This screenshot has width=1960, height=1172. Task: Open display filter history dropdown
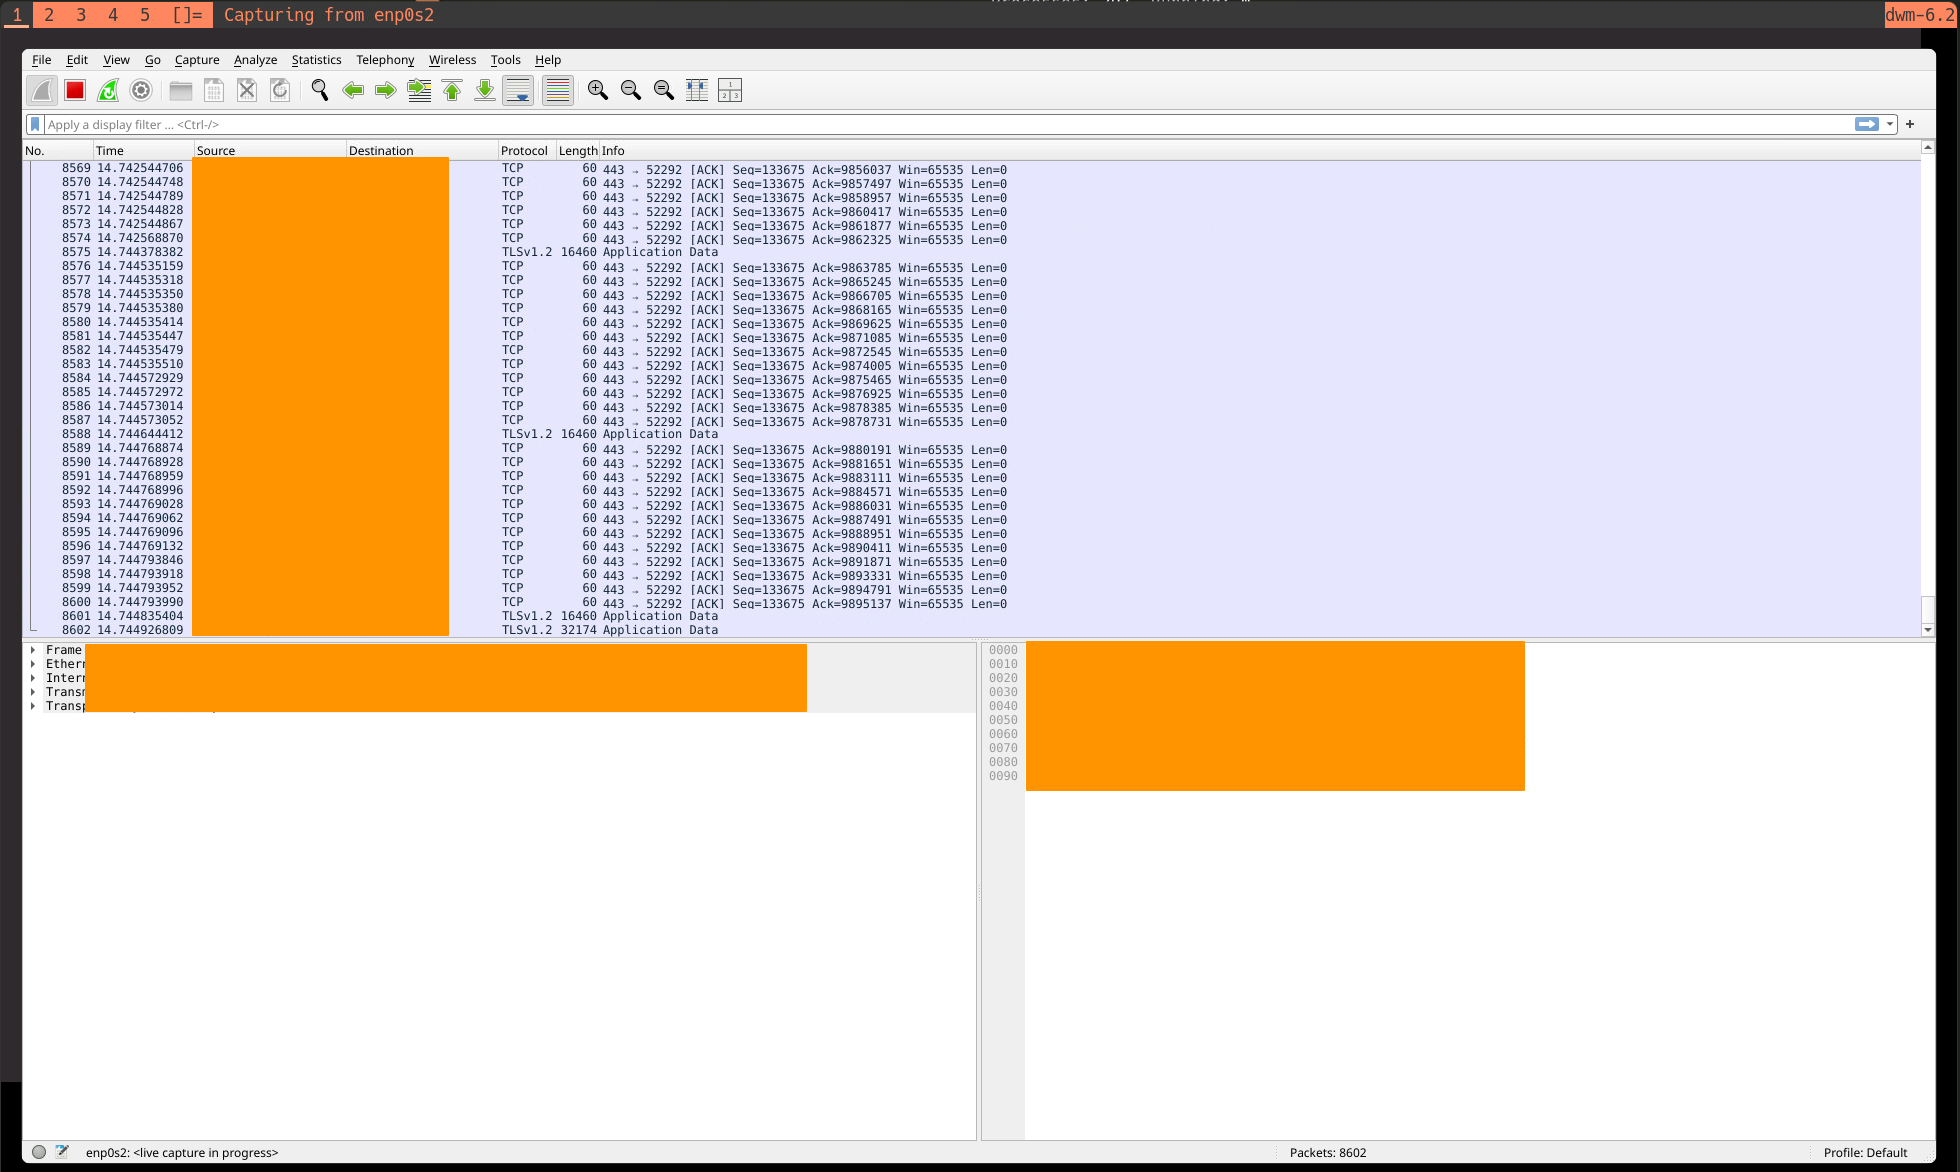(x=1890, y=124)
